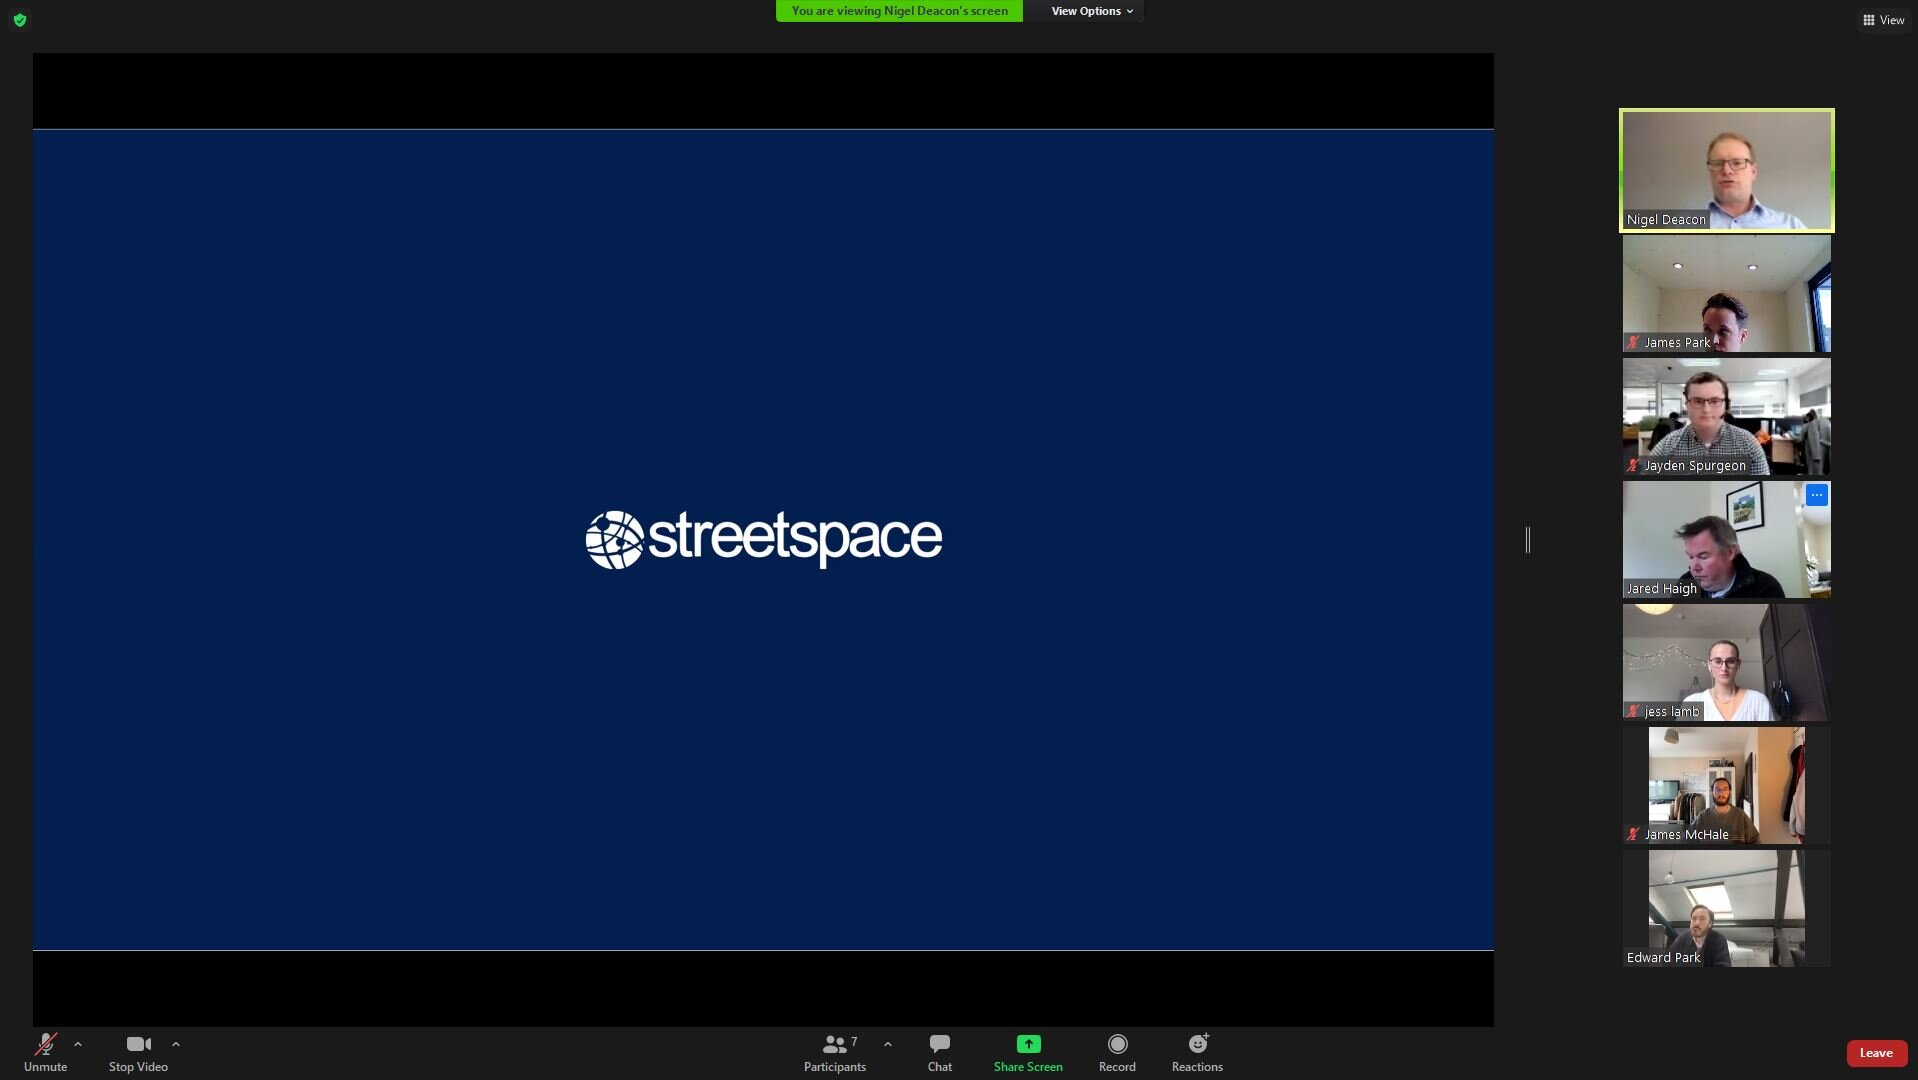The image size is (1918, 1080).
Task: Start recording with the Record button
Action: (1117, 1053)
